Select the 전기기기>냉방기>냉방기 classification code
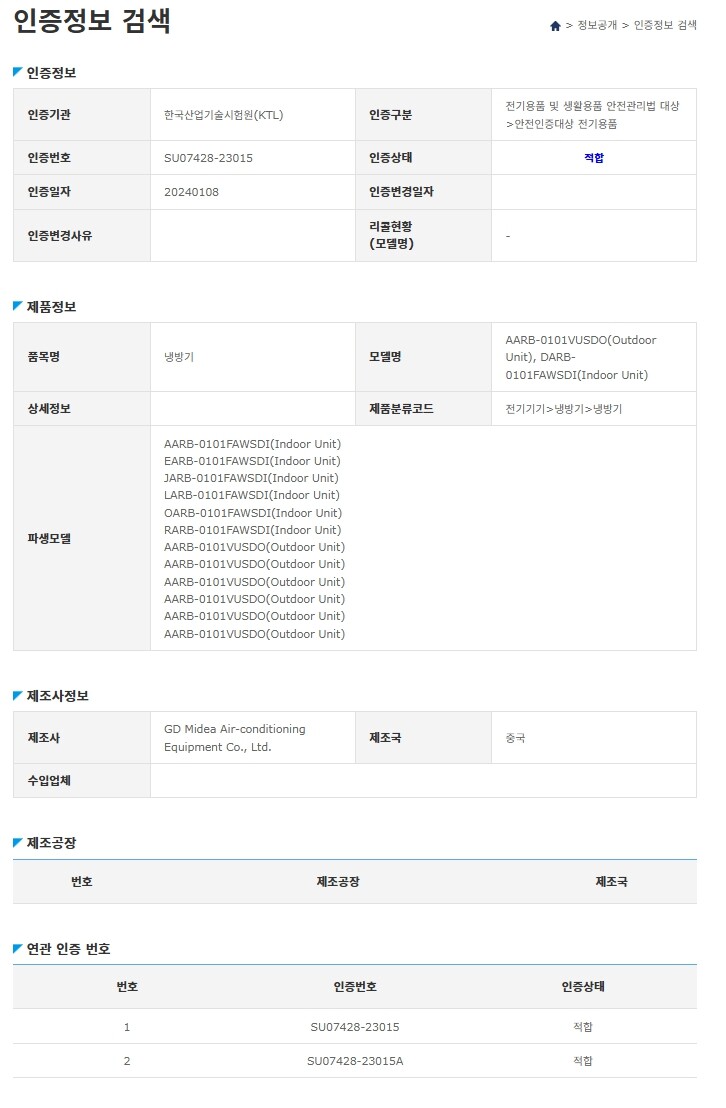This screenshot has height=1108, width=726. (x=563, y=409)
